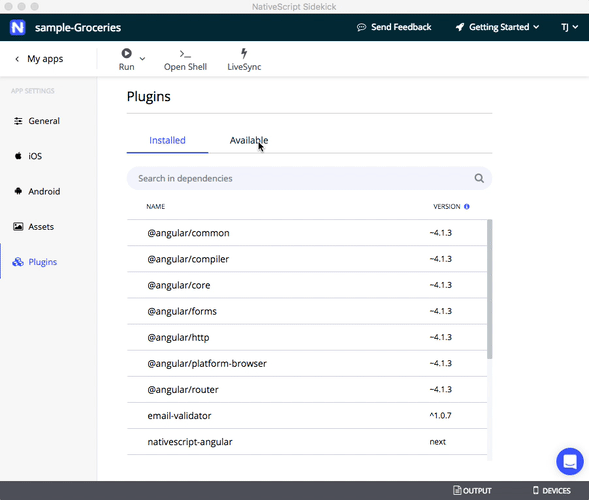Click the sample-Groceries app title
This screenshot has height=500, width=589.
point(78,27)
